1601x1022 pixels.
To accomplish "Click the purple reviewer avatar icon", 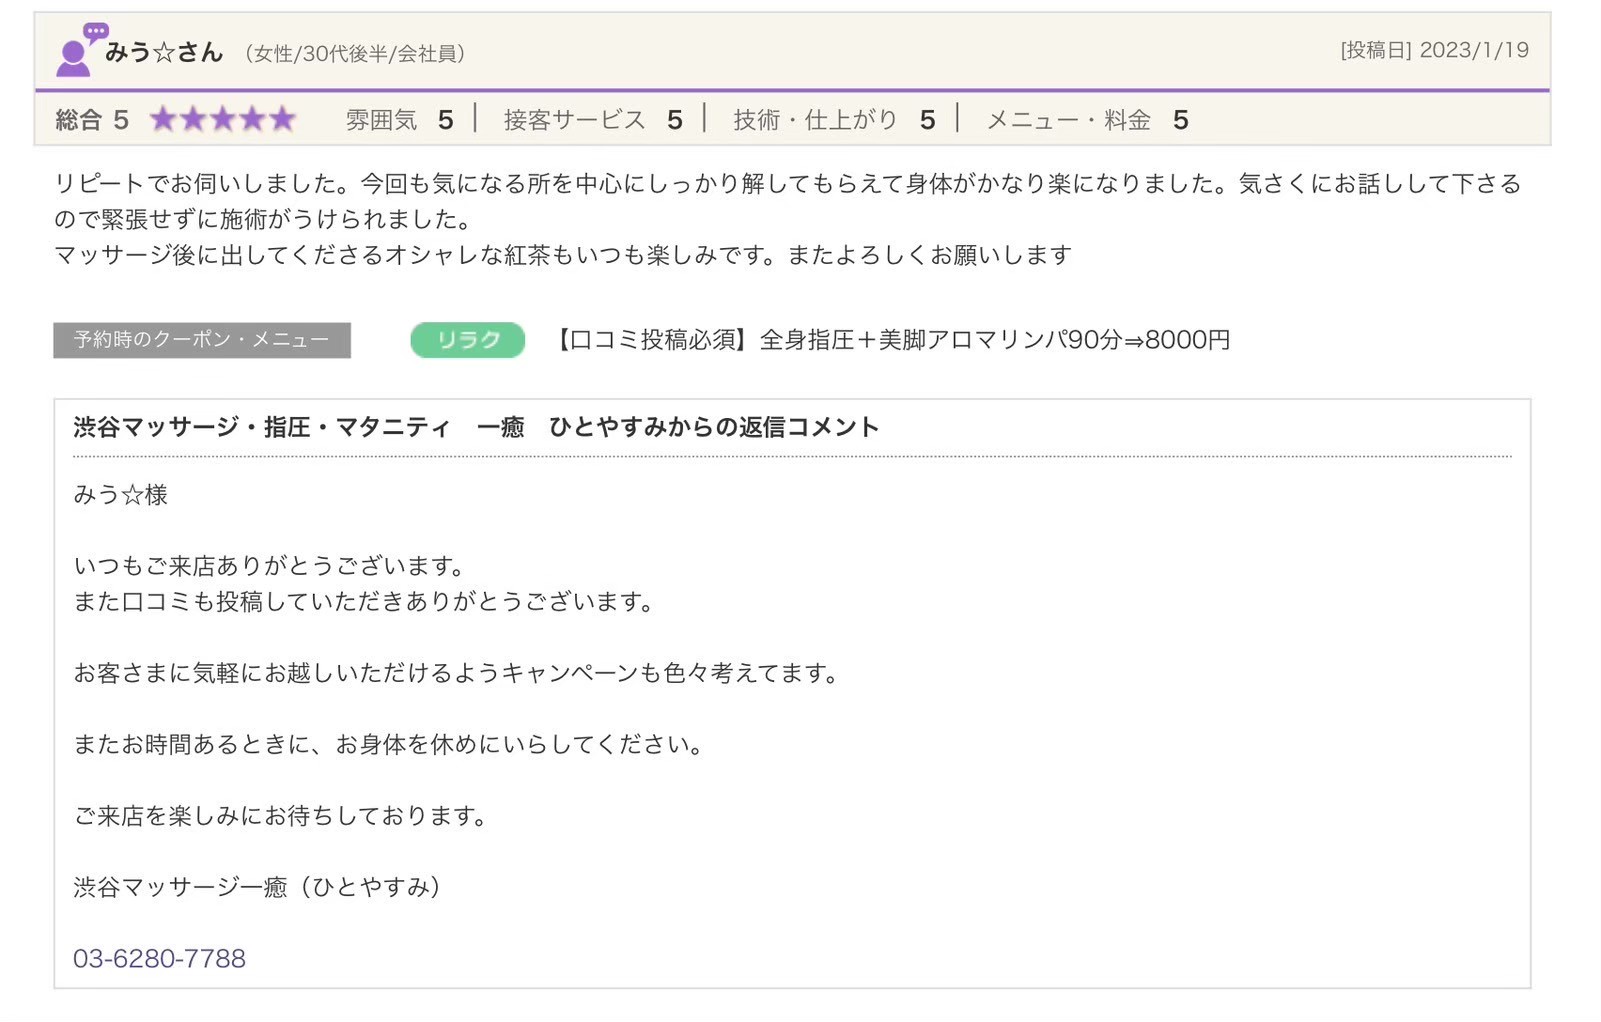I will click(80, 50).
